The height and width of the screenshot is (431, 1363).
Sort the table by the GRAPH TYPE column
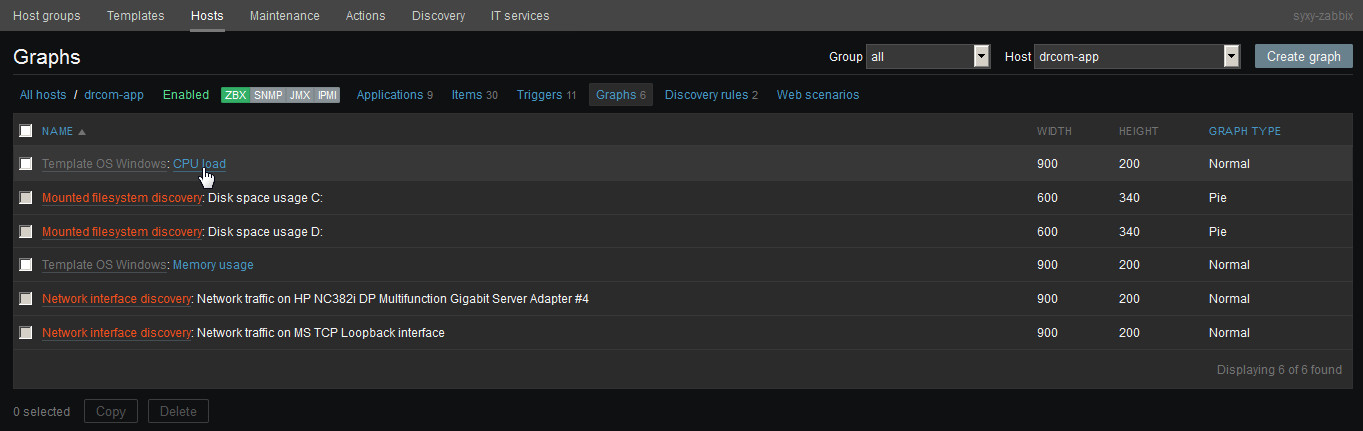tap(1244, 131)
